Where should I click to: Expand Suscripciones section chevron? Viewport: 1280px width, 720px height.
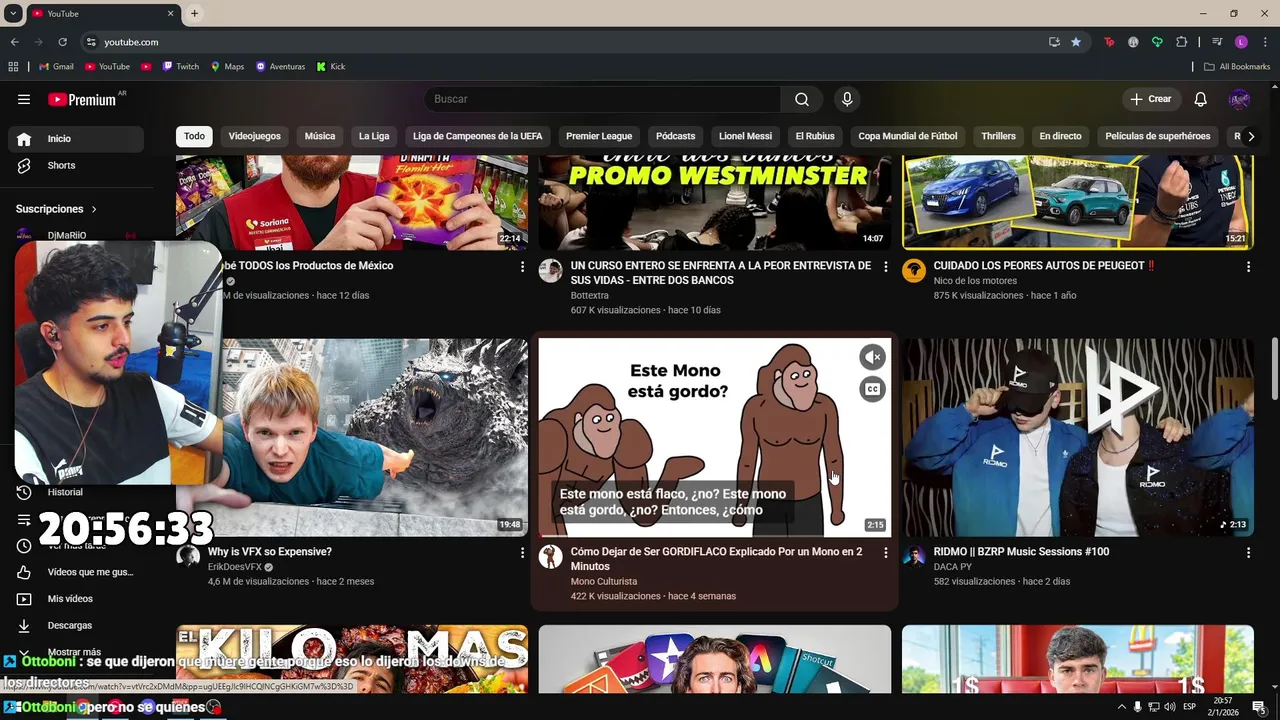(94, 209)
